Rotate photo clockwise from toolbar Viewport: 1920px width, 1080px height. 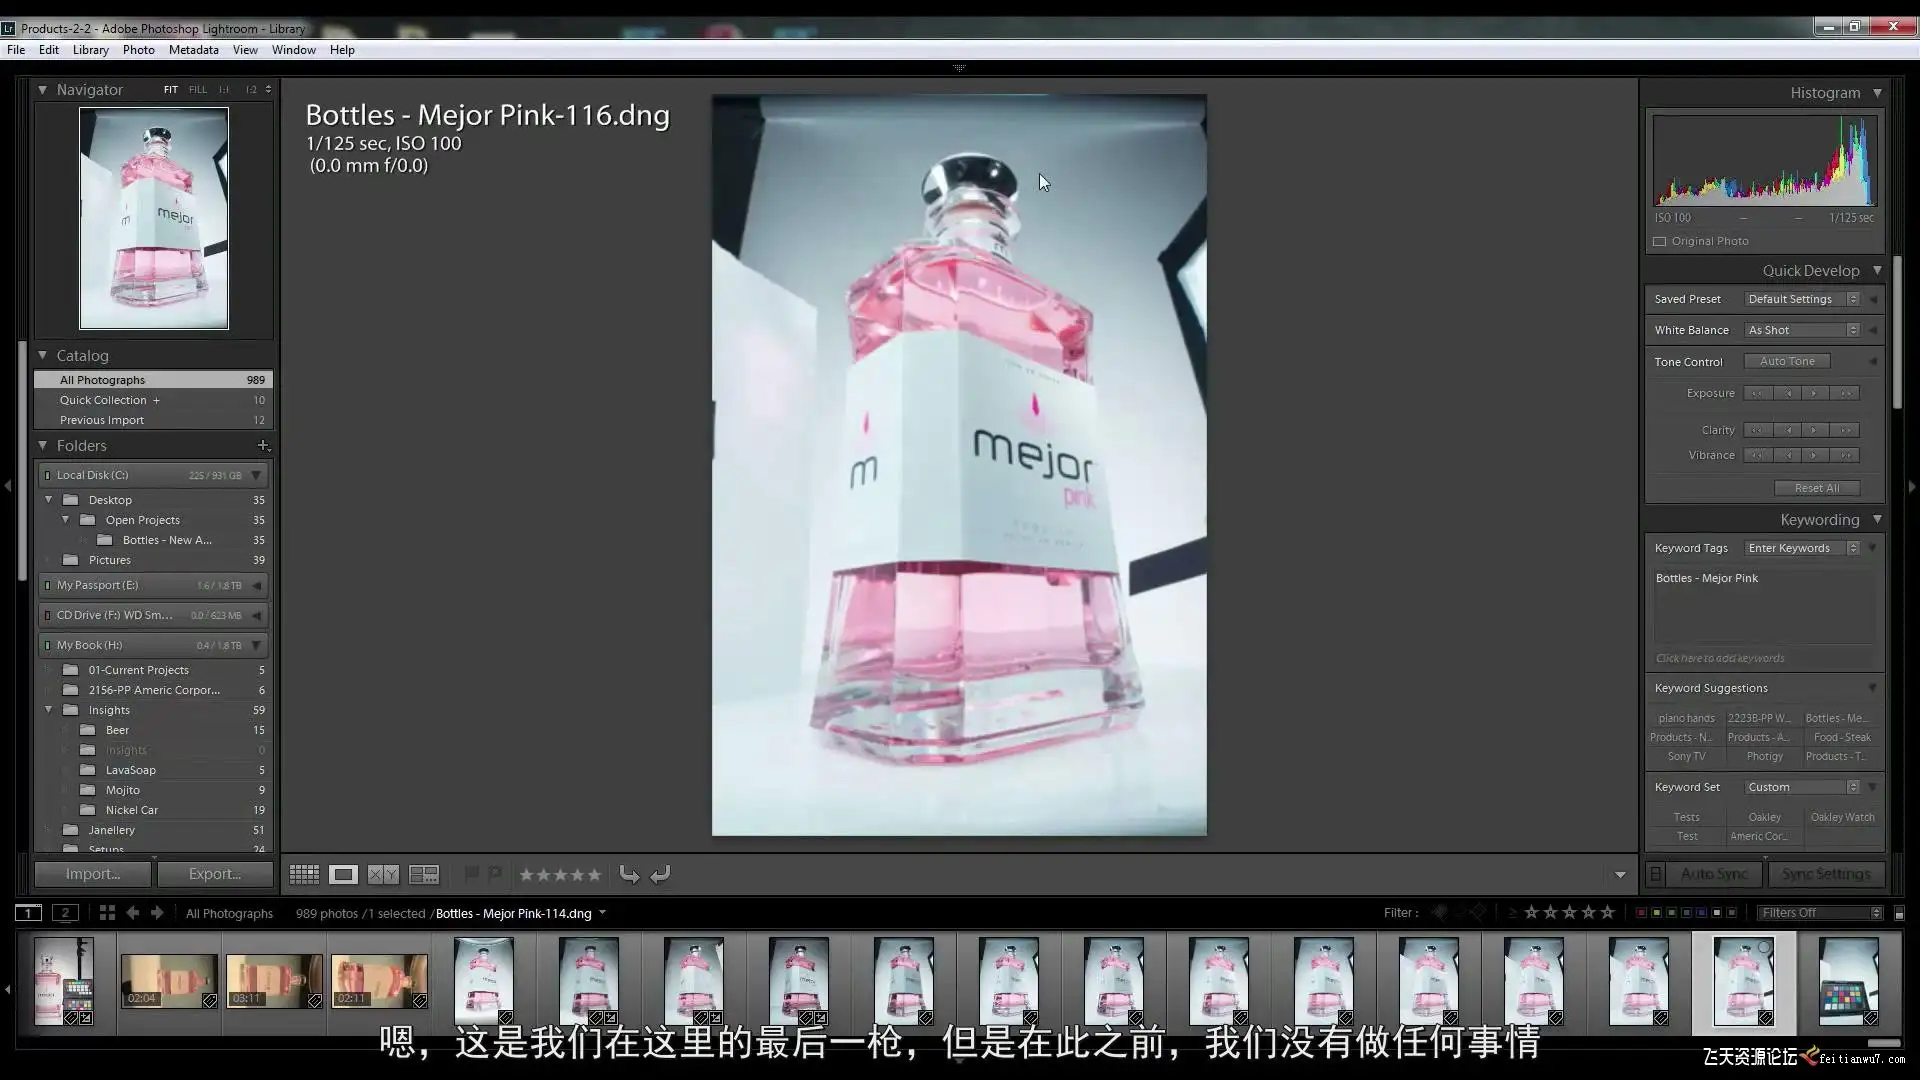pos(660,875)
